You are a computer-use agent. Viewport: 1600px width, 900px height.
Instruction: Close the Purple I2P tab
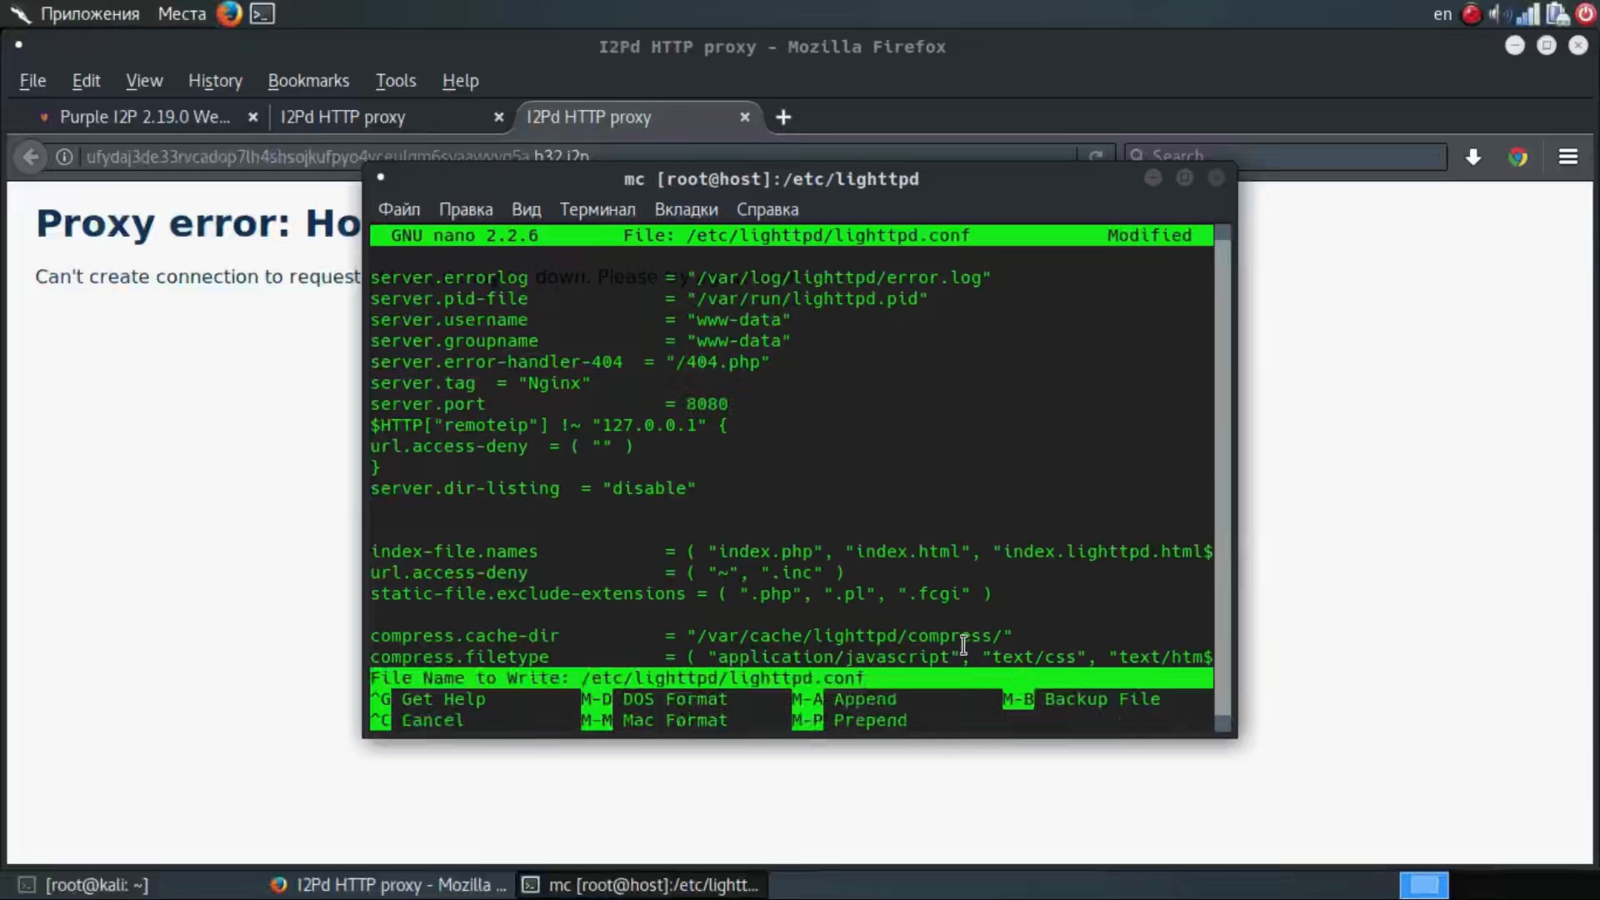(253, 117)
